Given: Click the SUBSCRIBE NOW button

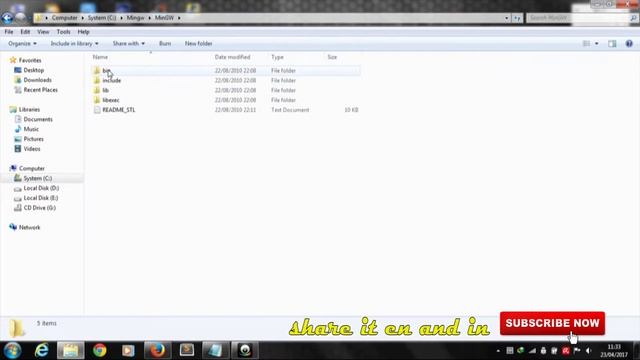Looking at the screenshot, I should tap(552, 323).
